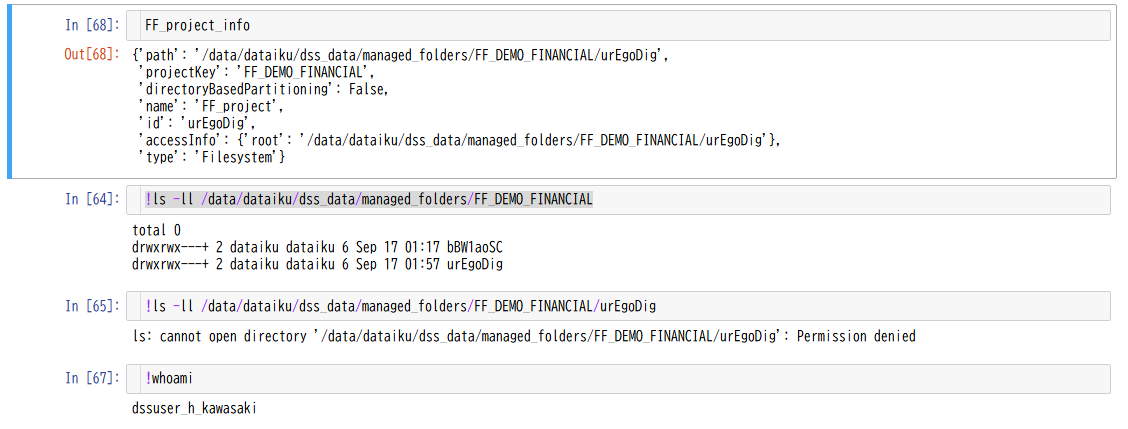Select the In [68] prompt label
This screenshot has width=1128, height=429.
tap(94, 26)
